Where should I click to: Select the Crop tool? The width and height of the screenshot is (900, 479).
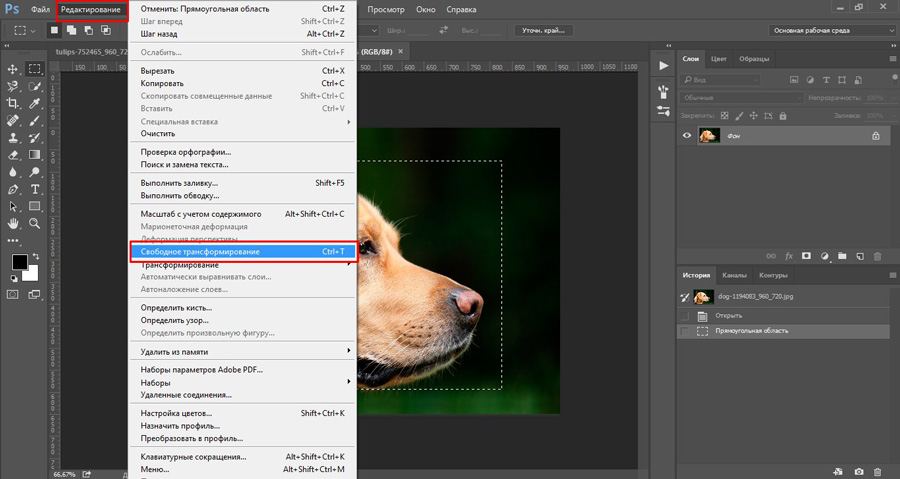coord(13,103)
